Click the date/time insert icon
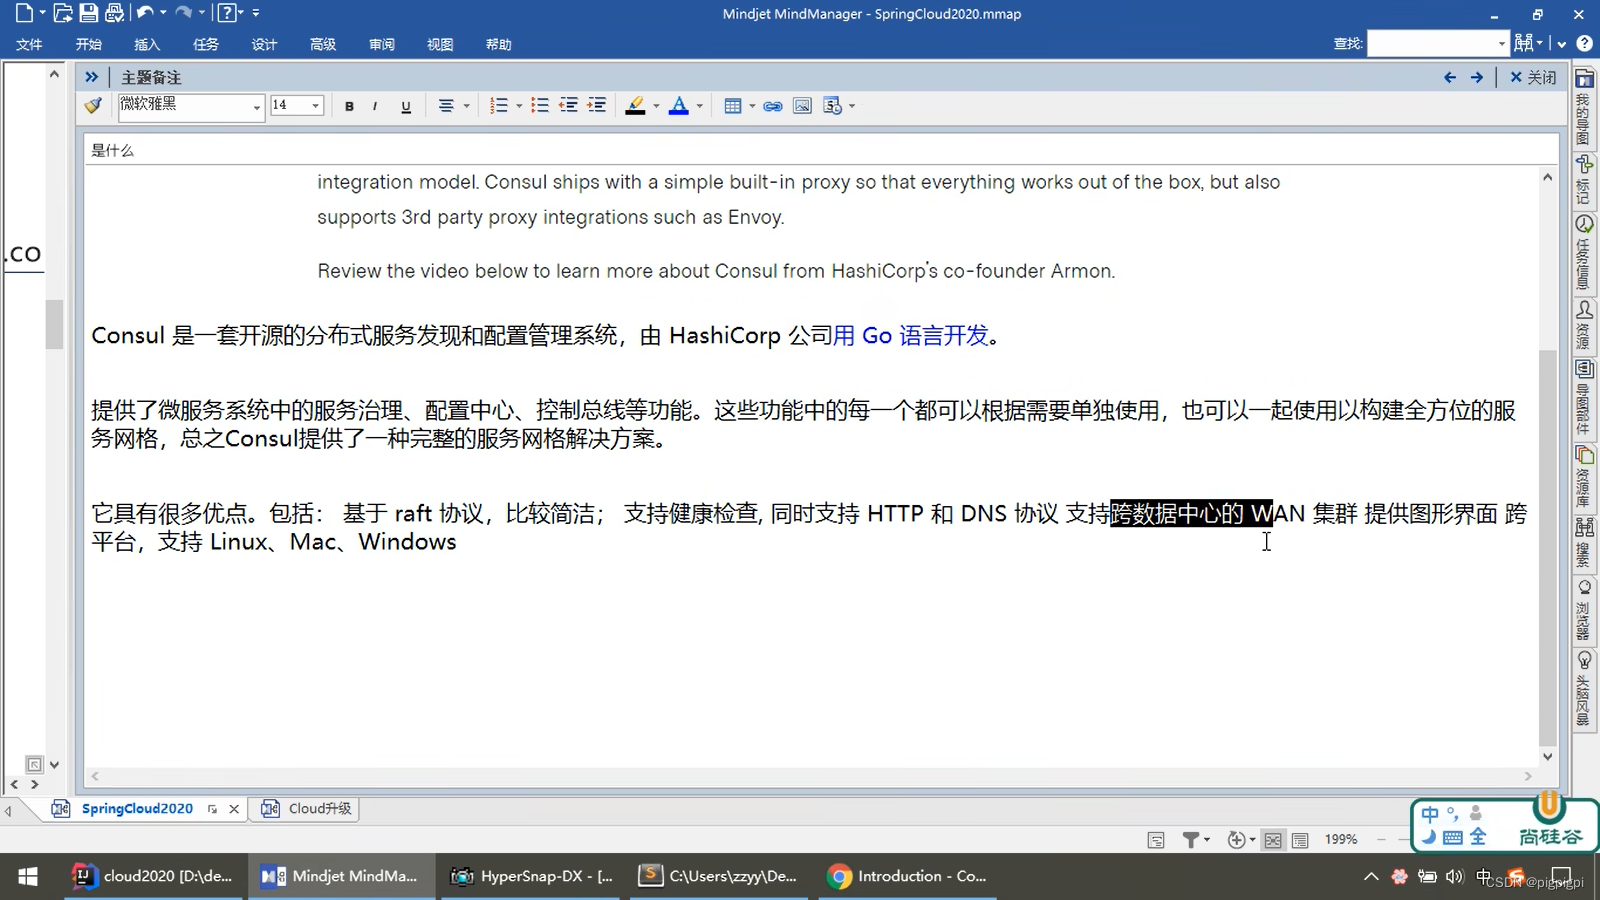Image resolution: width=1600 pixels, height=900 pixels. (x=832, y=106)
